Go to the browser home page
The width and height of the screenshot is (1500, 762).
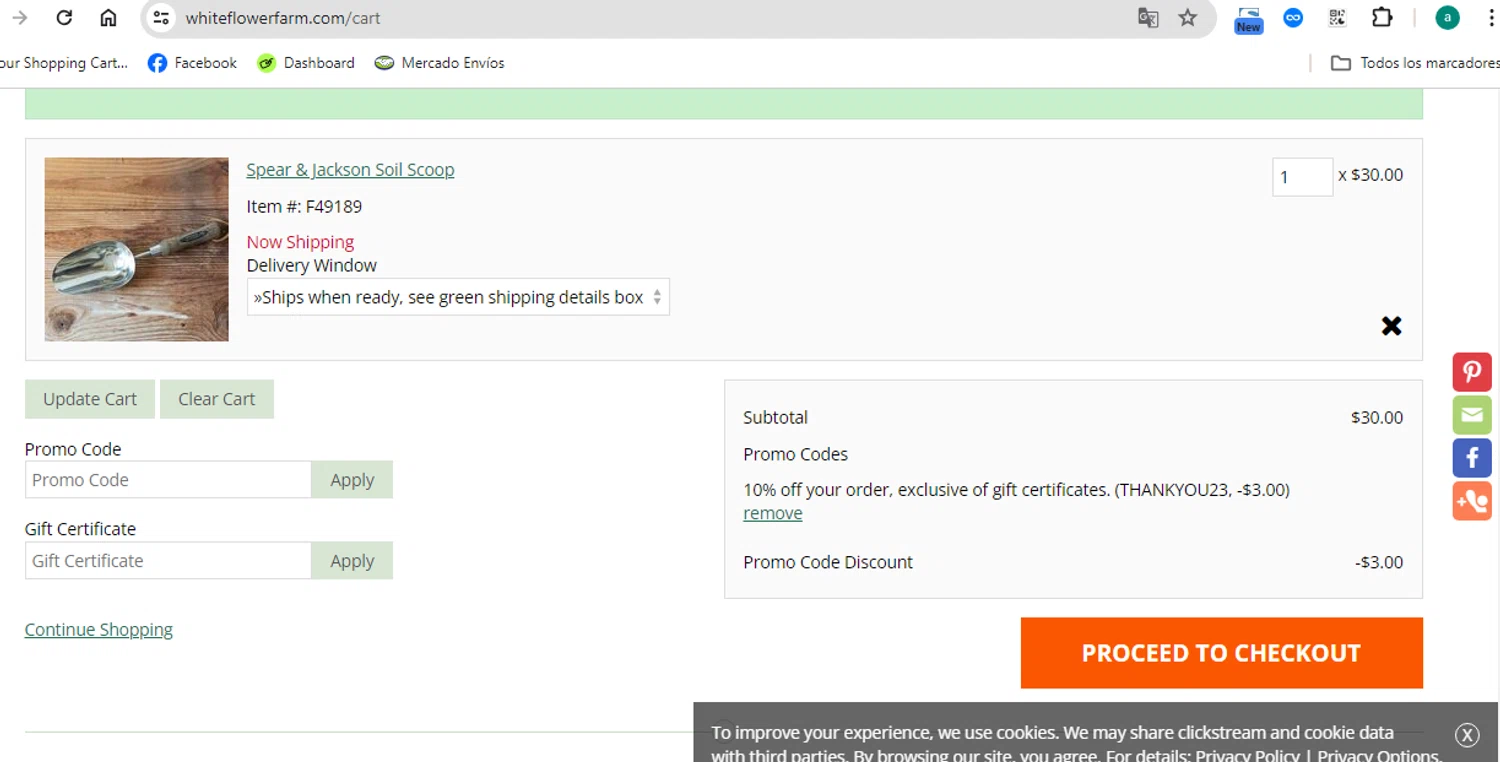pyautogui.click(x=108, y=18)
